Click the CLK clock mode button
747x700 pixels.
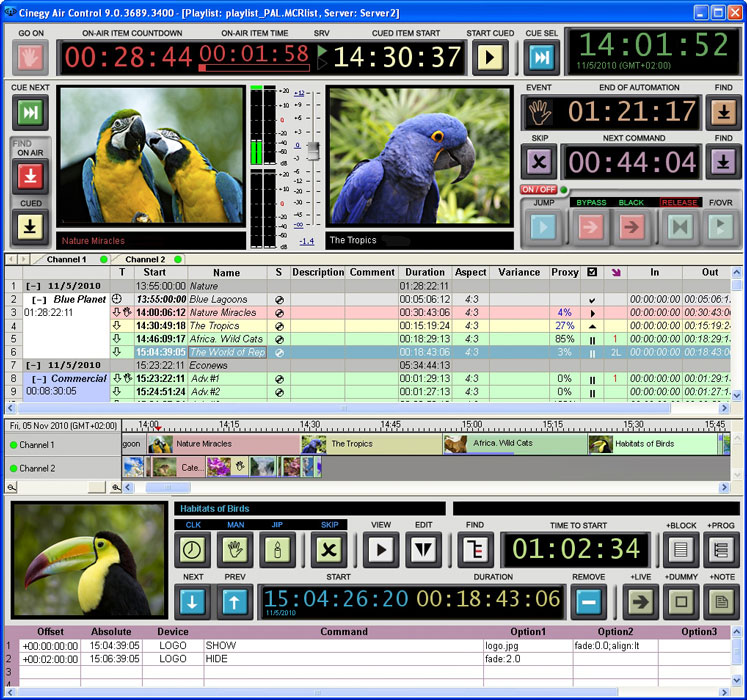click(x=192, y=549)
